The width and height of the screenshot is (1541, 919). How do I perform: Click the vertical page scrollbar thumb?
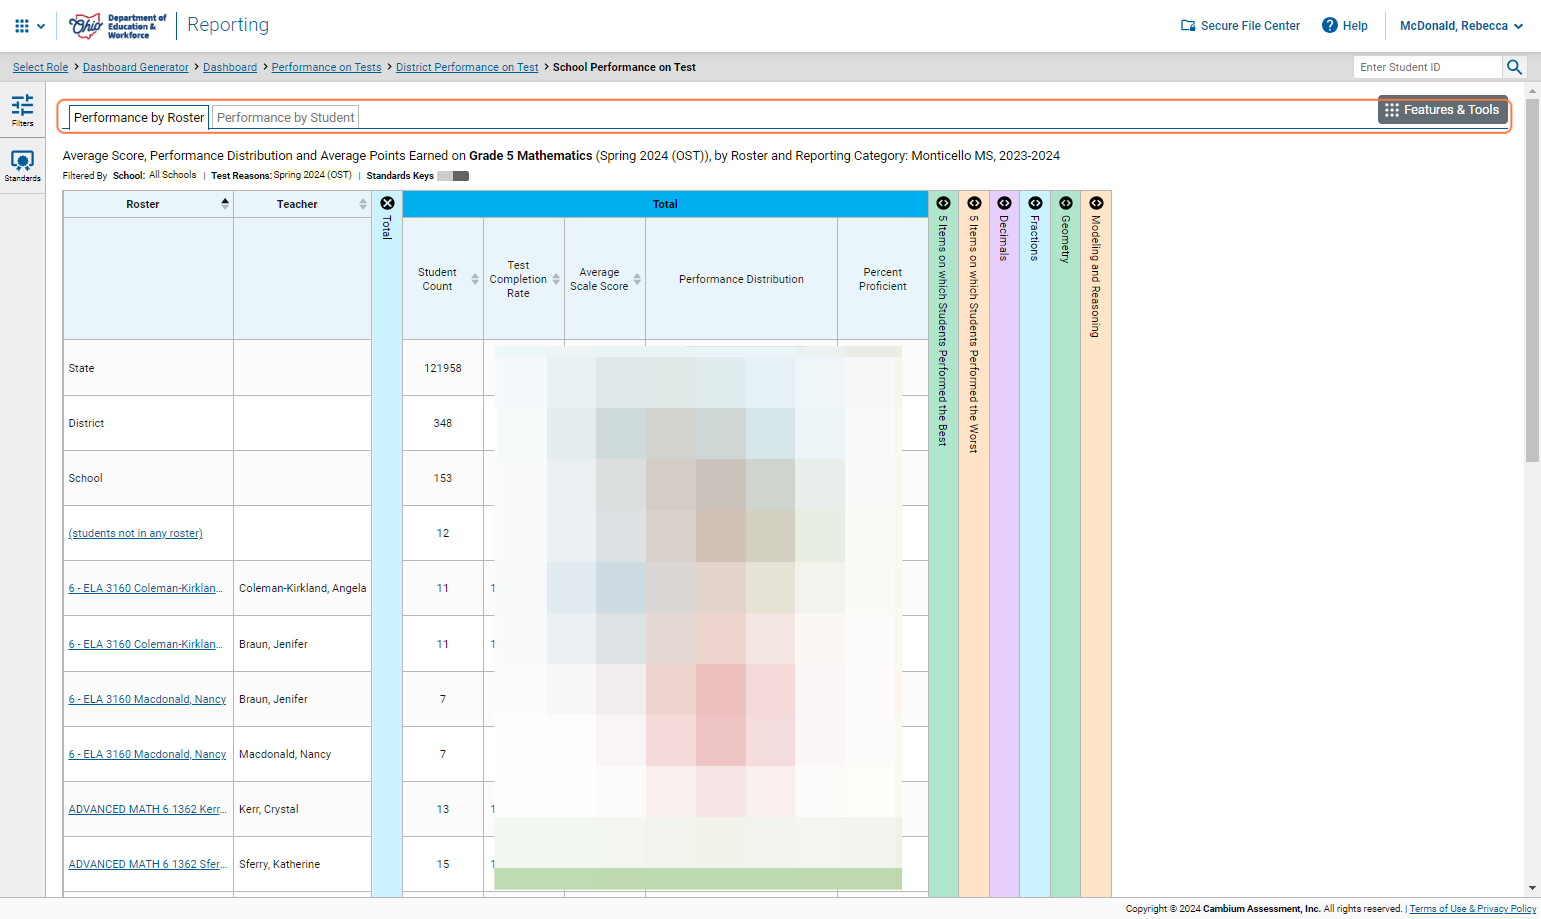[1532, 280]
